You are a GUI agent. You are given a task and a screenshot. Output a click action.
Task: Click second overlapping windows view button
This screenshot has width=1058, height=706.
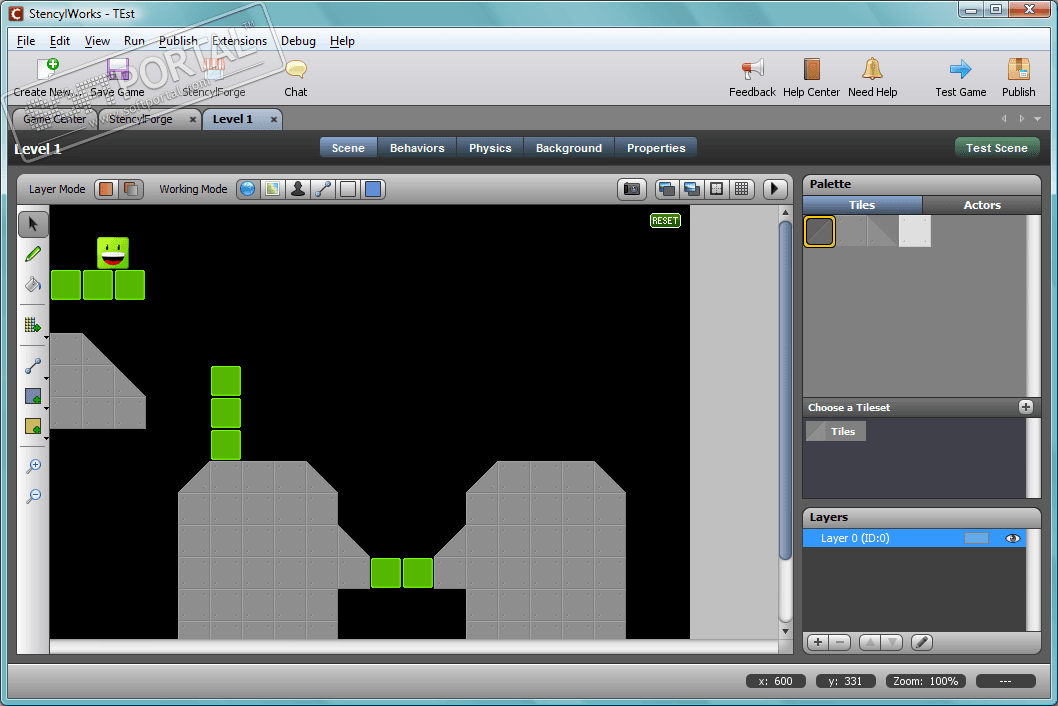692,189
